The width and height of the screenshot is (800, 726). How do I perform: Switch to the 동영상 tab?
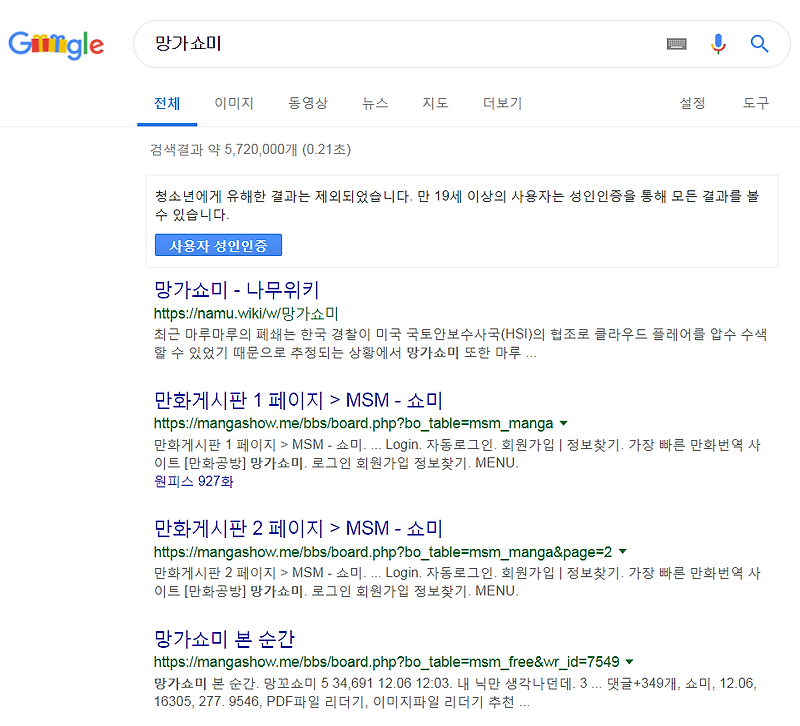pos(308,104)
